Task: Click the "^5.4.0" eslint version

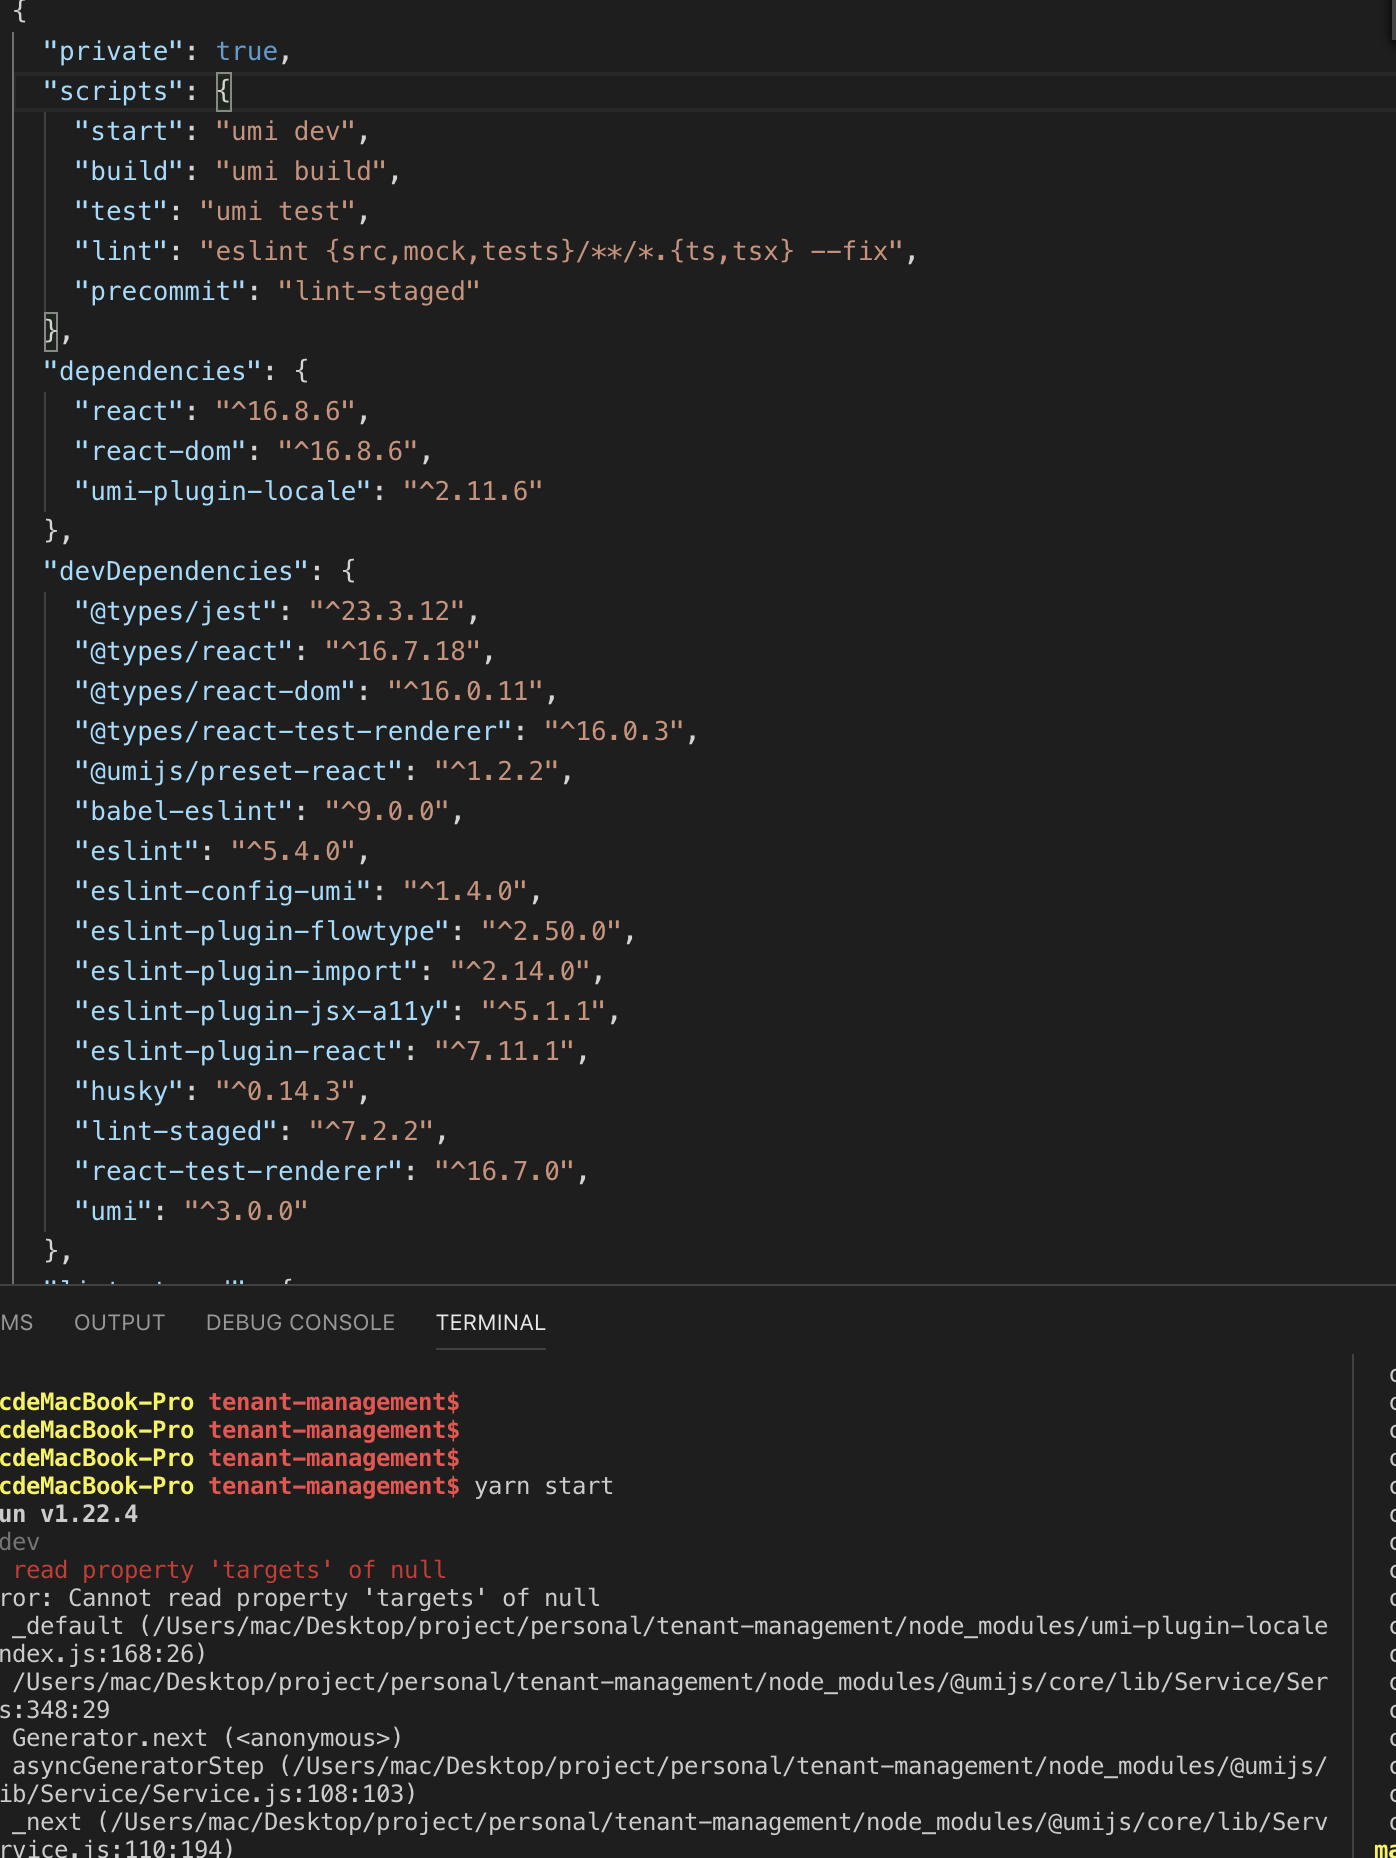Action: pyautogui.click(x=293, y=851)
